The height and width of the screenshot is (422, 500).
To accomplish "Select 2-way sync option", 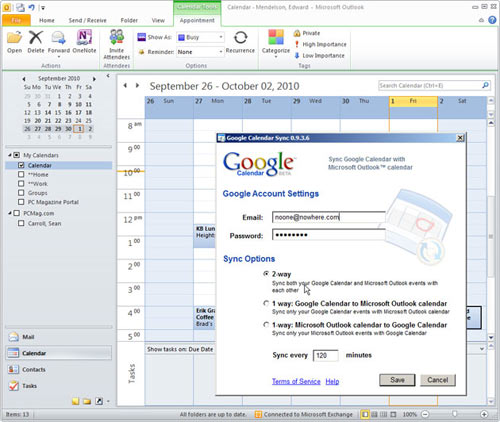I will tap(266, 274).
